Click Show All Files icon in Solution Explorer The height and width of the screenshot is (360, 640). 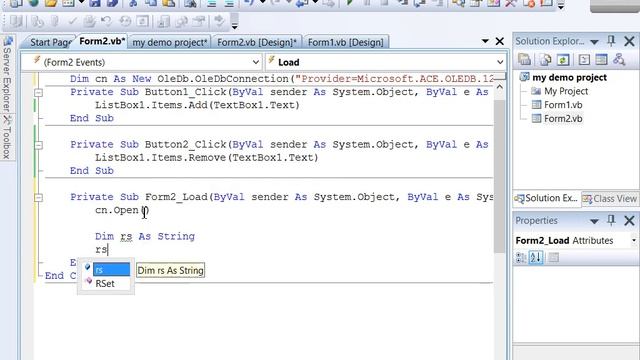click(x=545, y=60)
